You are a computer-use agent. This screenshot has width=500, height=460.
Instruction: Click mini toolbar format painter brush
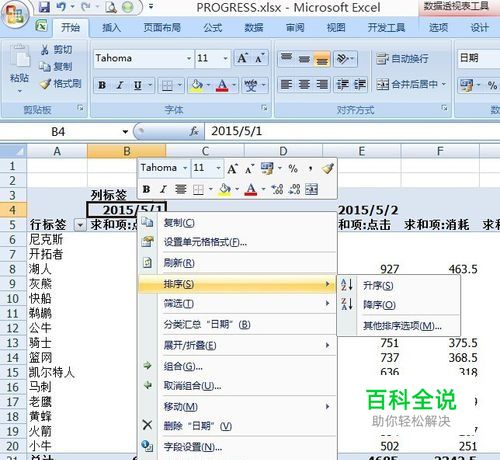(328, 168)
